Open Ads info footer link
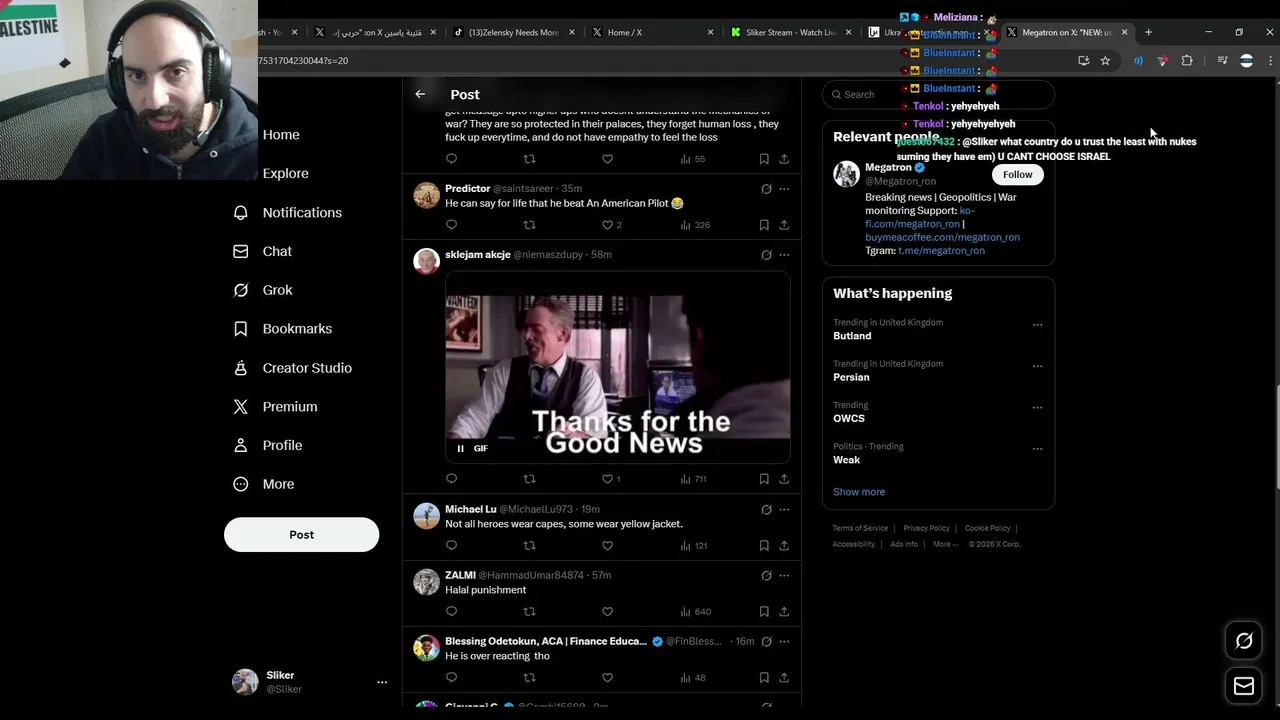The height and width of the screenshot is (720, 1280). click(x=904, y=544)
